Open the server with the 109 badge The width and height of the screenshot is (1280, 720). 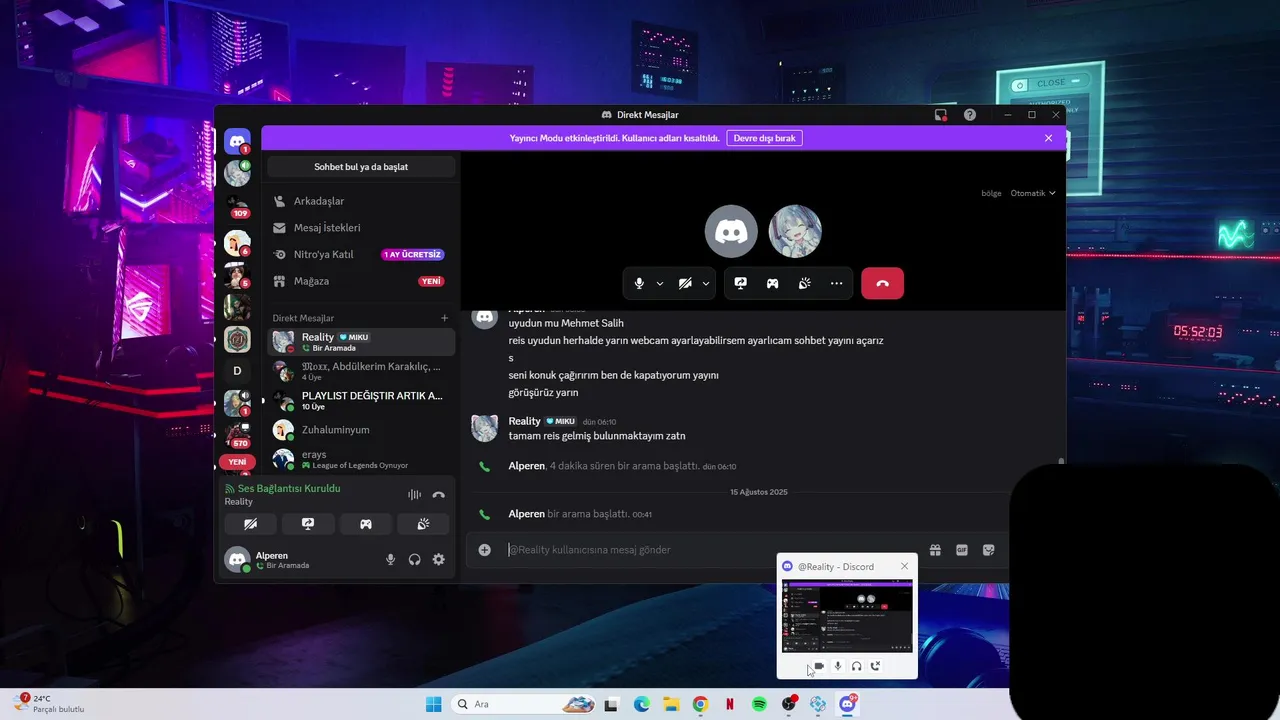pyautogui.click(x=237, y=205)
